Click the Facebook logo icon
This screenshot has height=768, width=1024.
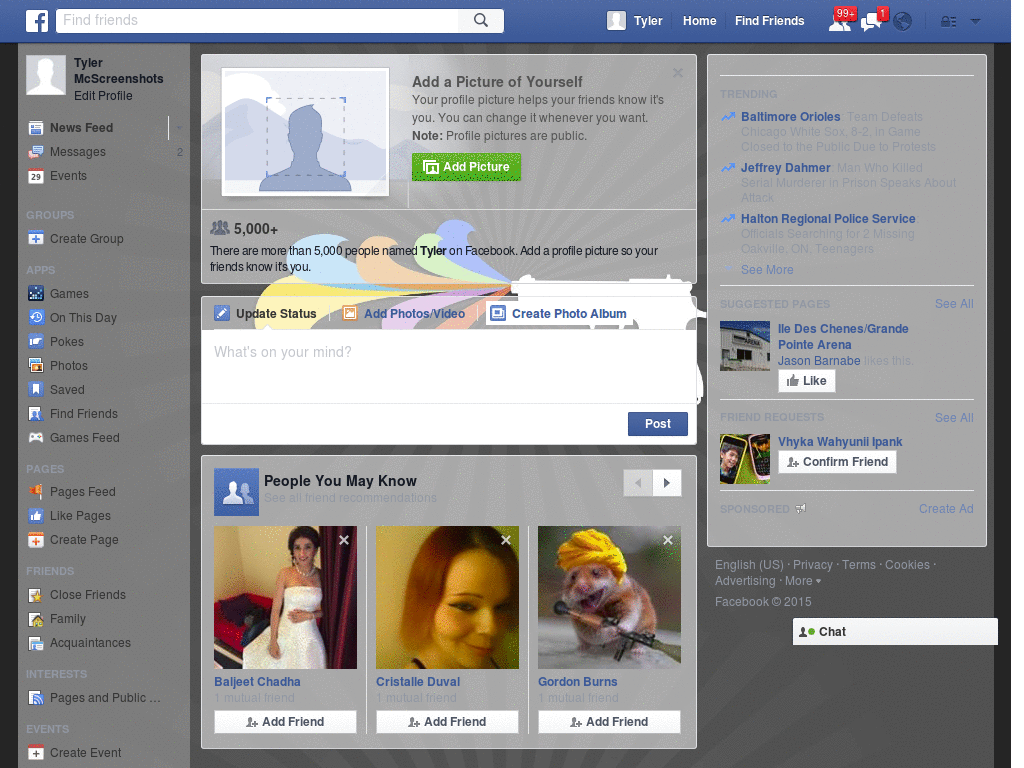point(37,21)
